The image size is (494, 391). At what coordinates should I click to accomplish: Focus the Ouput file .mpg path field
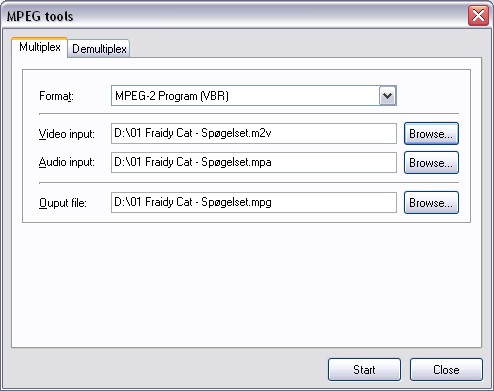pyautogui.click(x=254, y=202)
